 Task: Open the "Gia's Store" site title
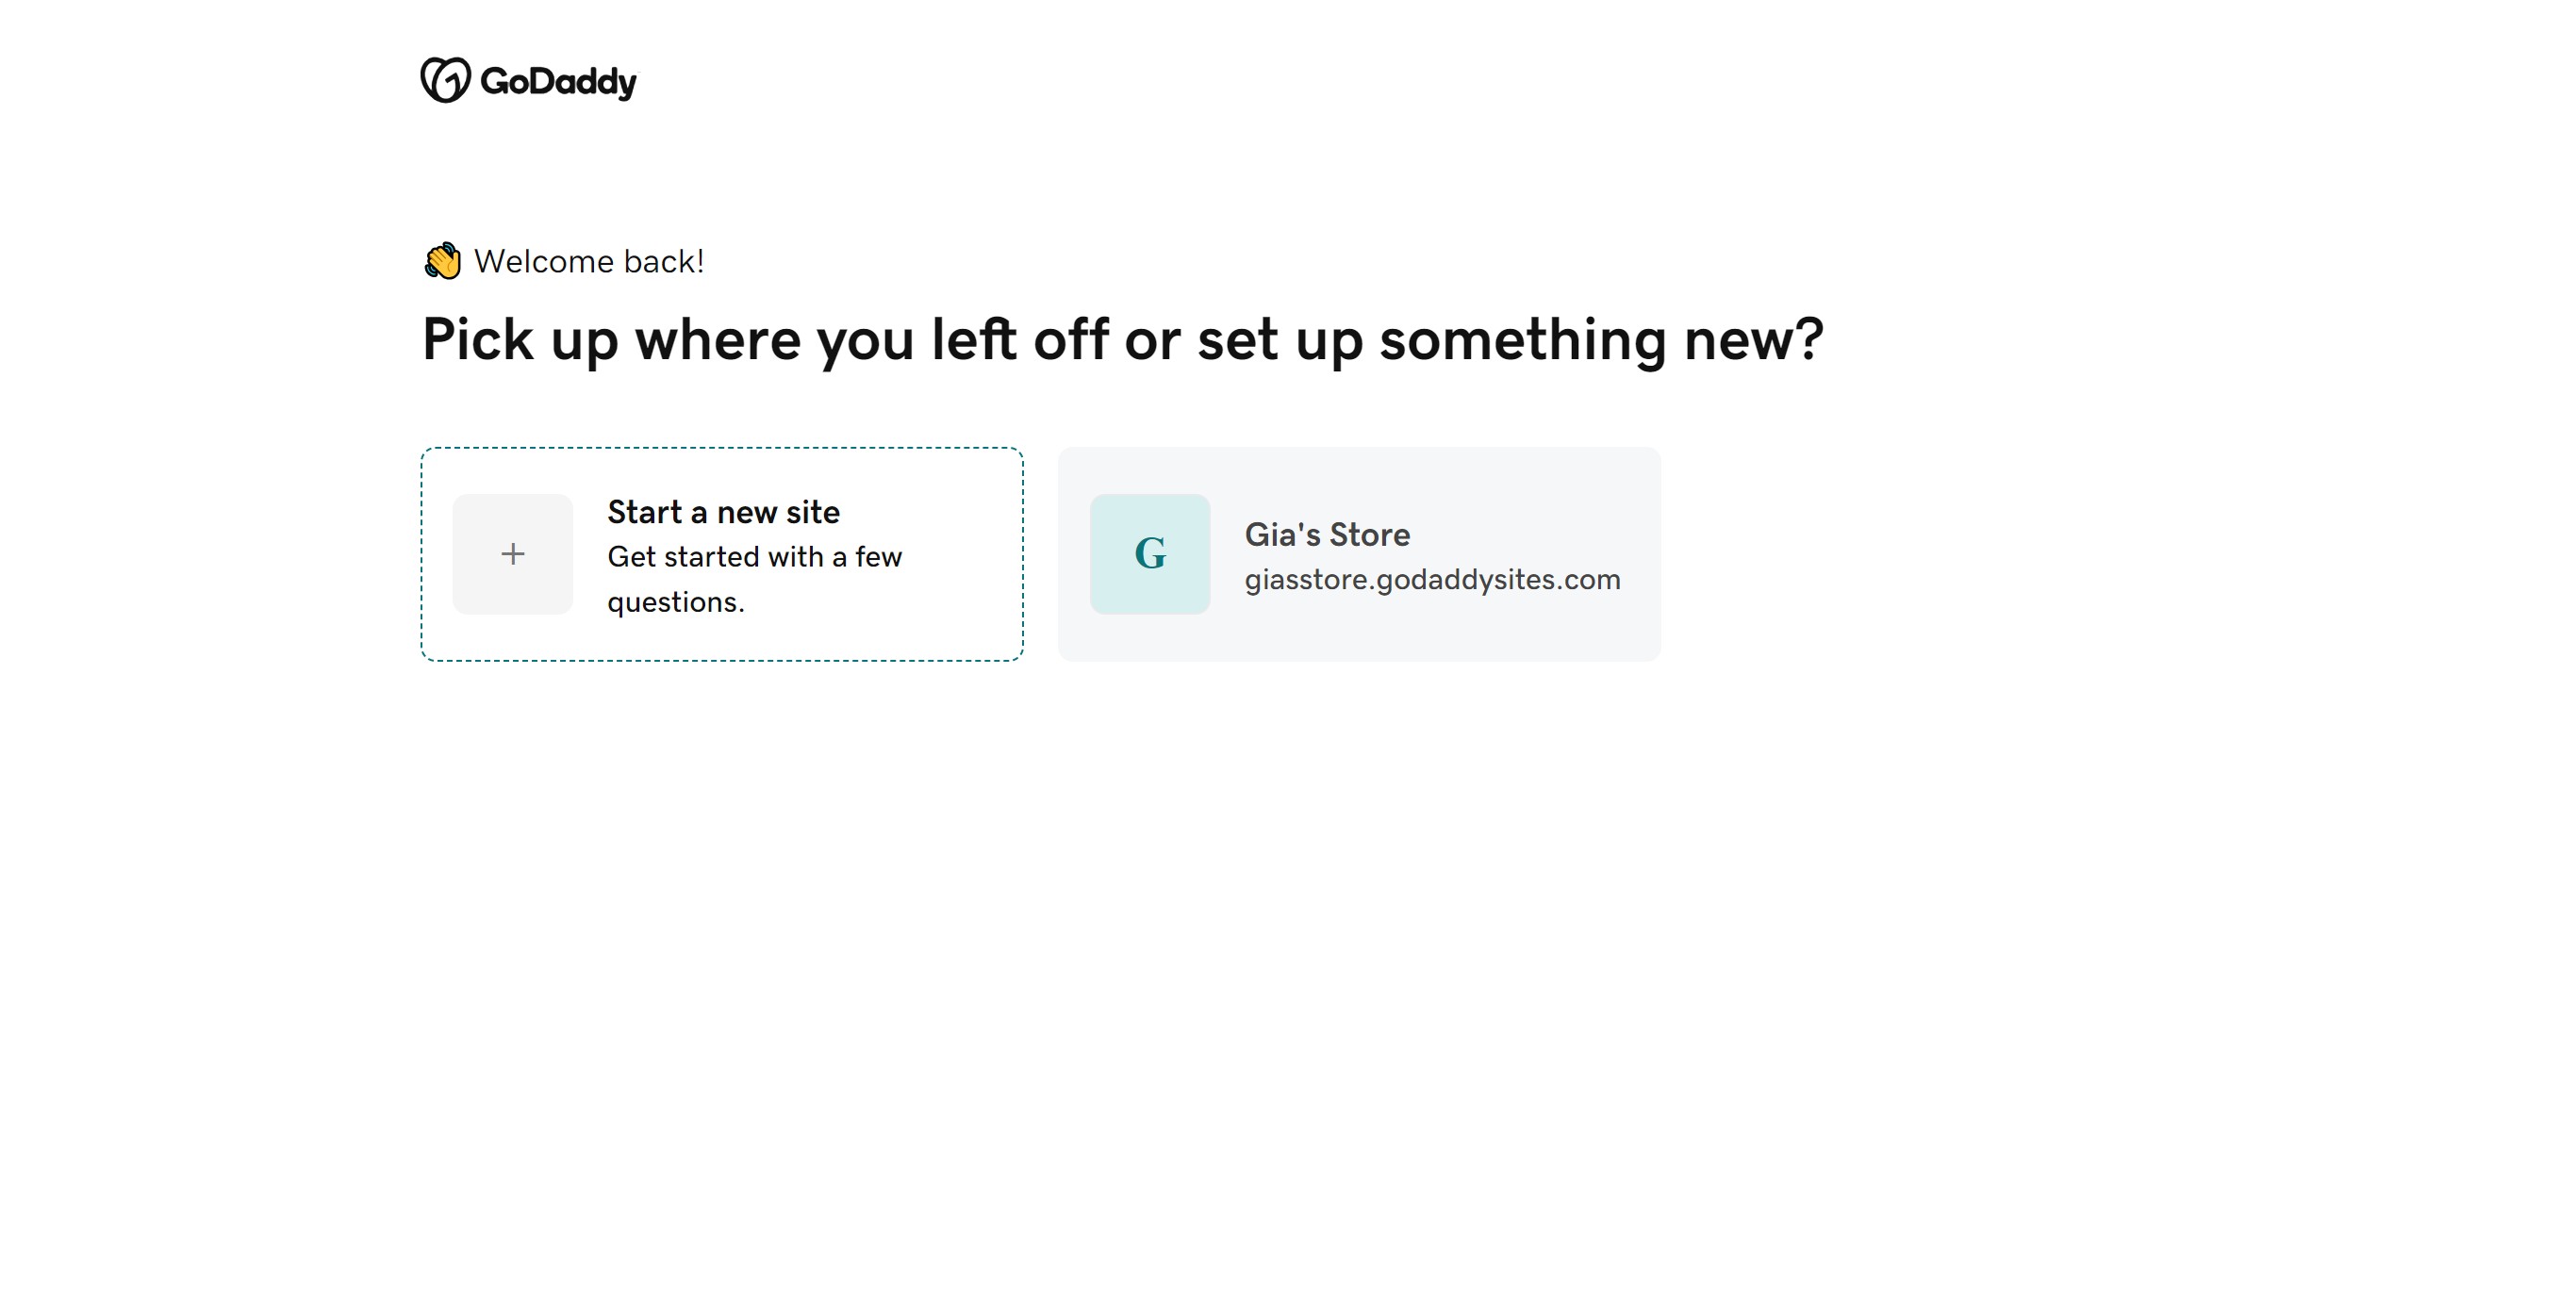pos(1327,535)
